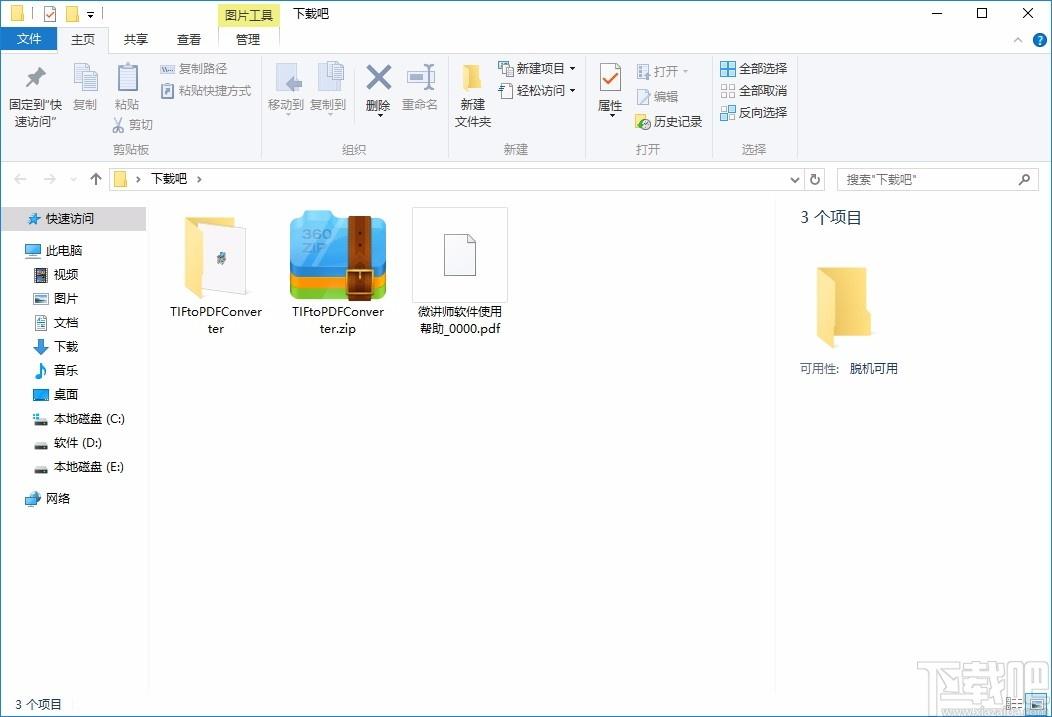The width and height of the screenshot is (1052, 717).
Task: Customize Quick Access Toolbar dropdown
Action: tap(90, 14)
